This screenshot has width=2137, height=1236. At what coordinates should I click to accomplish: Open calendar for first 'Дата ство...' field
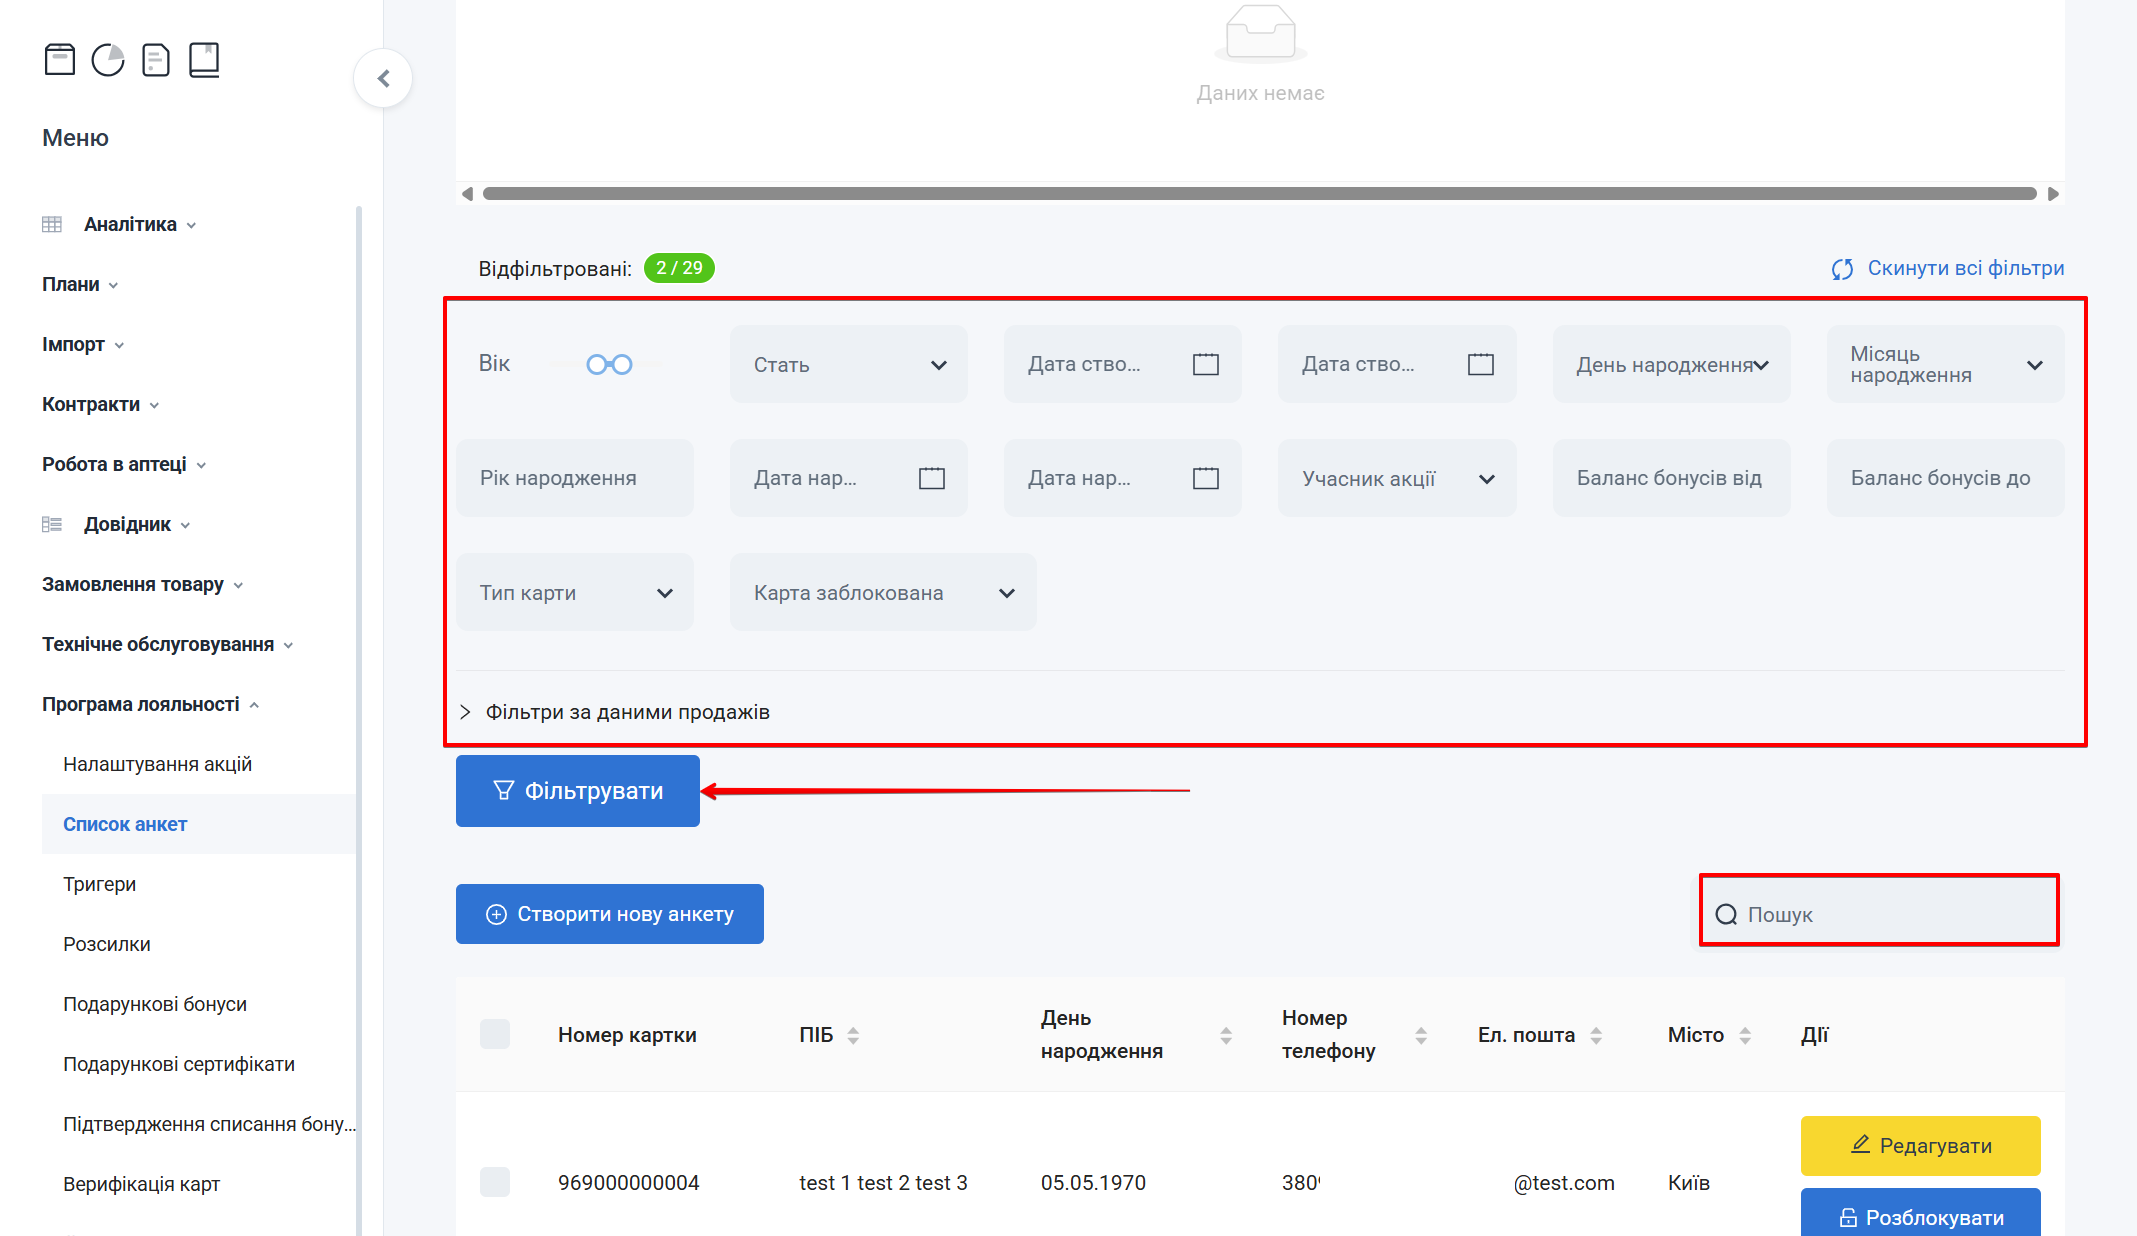tap(1206, 364)
